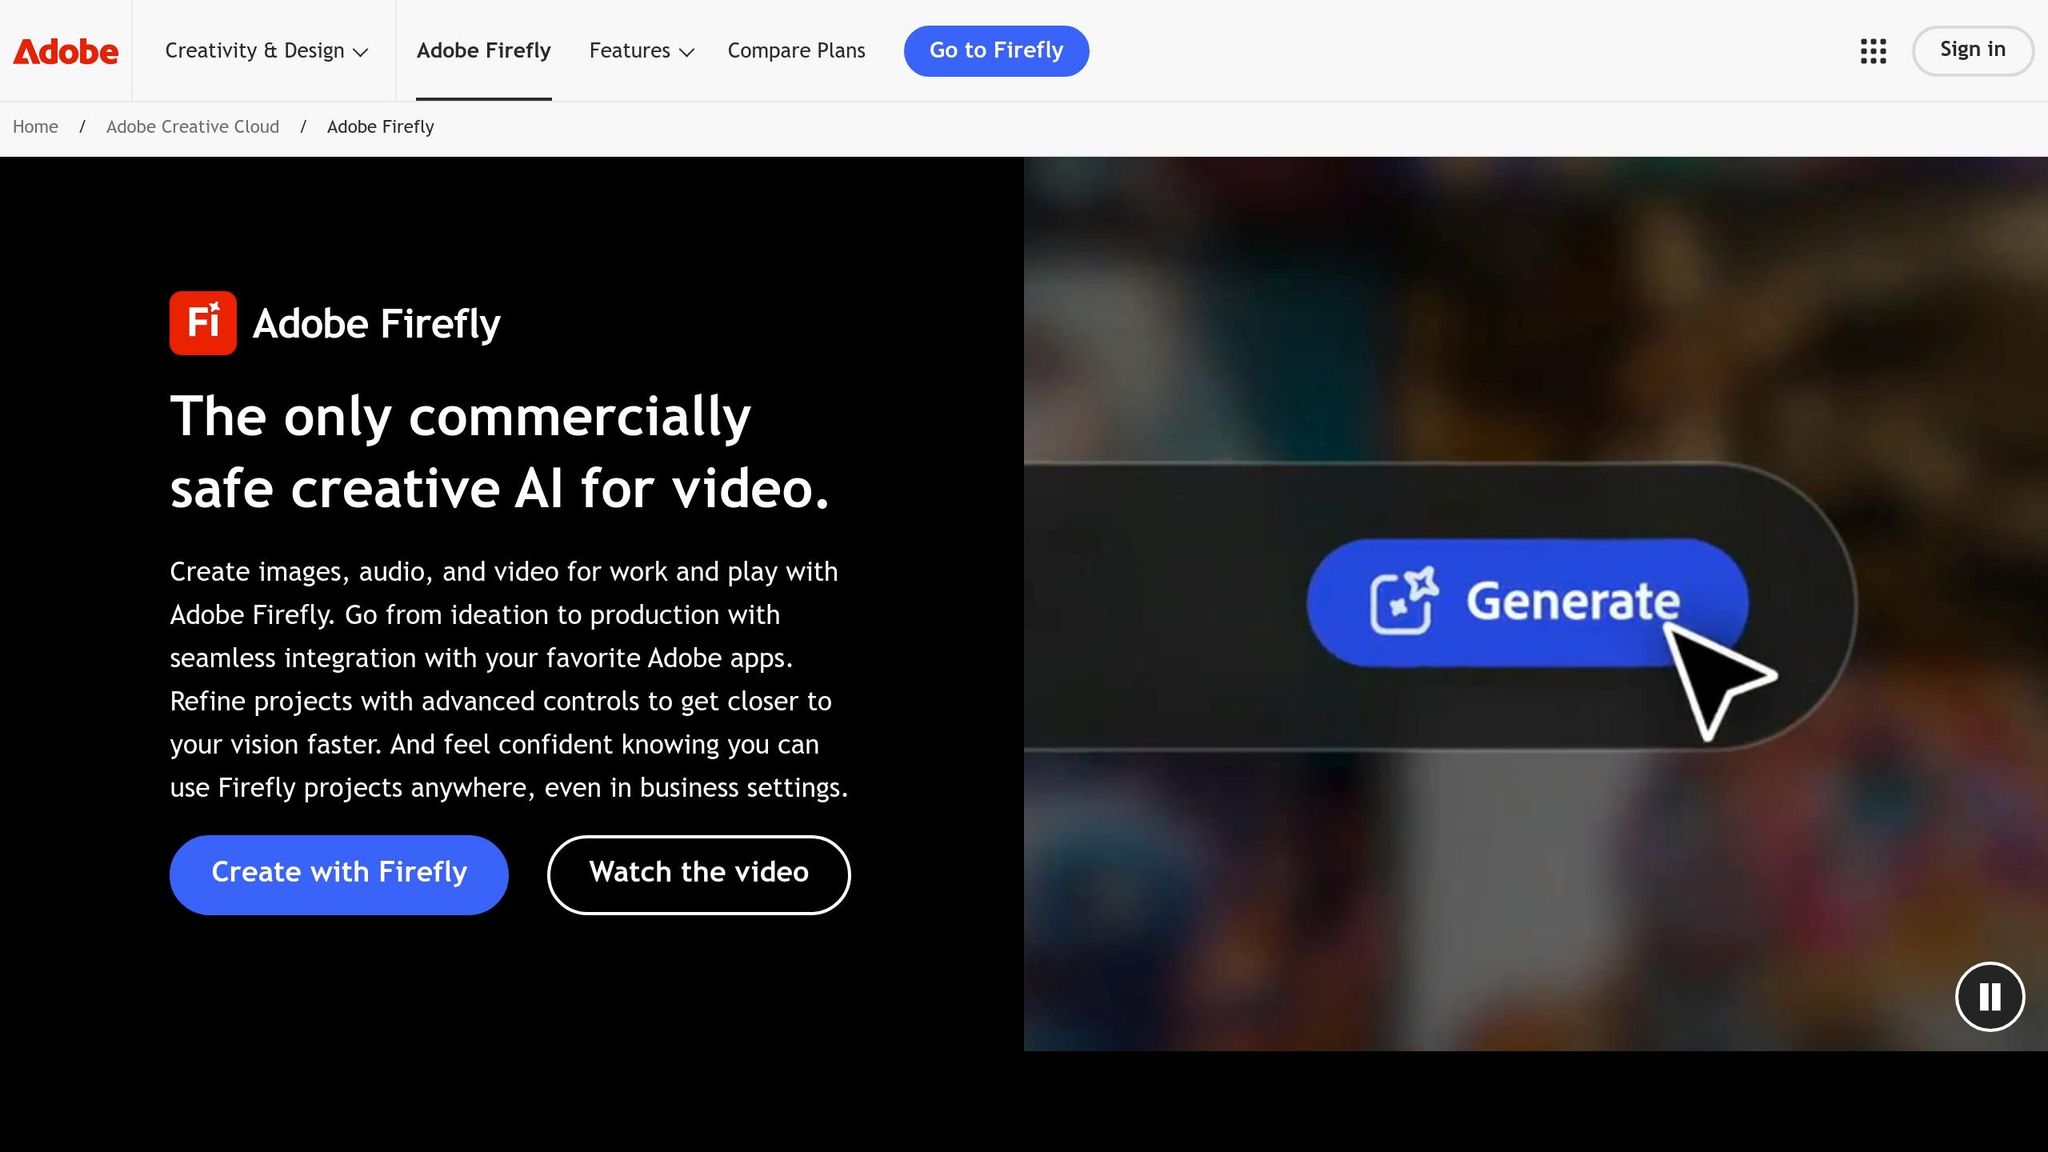
Task: Click the Sign in button
Action: click(x=1972, y=50)
